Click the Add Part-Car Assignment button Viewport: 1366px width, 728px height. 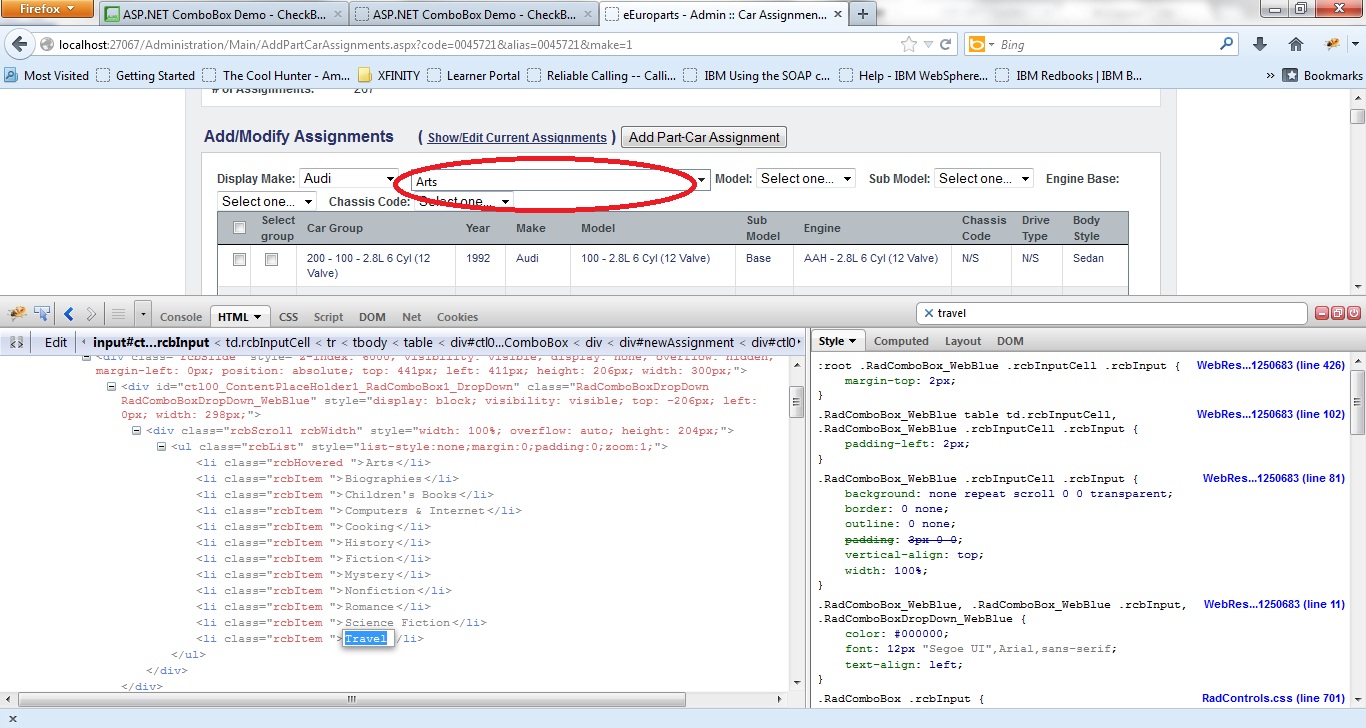(x=704, y=137)
